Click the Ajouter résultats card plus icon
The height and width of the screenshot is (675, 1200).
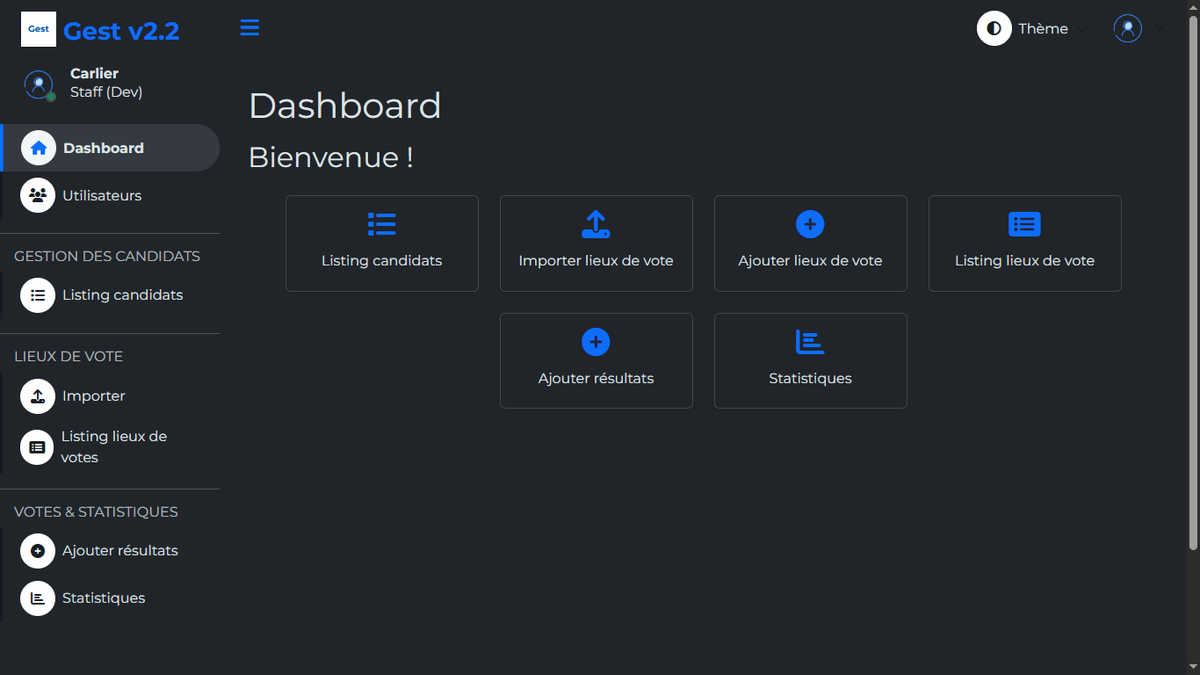[x=596, y=342]
